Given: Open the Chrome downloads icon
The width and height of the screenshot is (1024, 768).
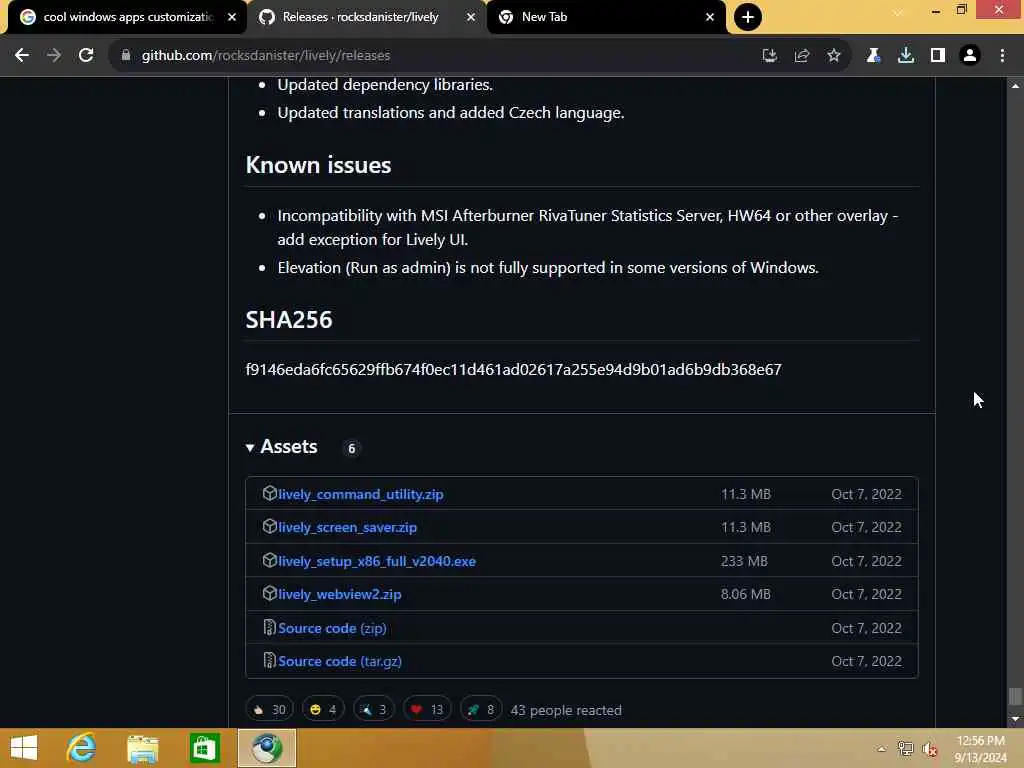Looking at the screenshot, I should (x=906, y=56).
